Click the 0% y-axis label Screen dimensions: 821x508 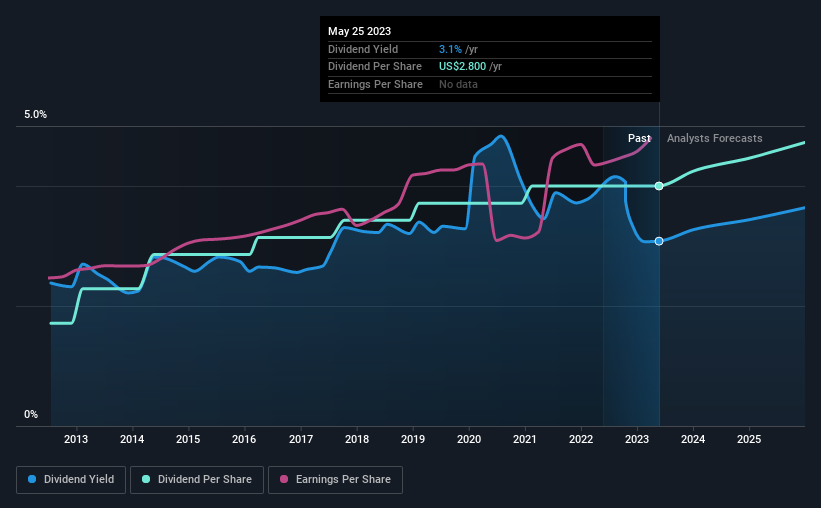click(31, 414)
